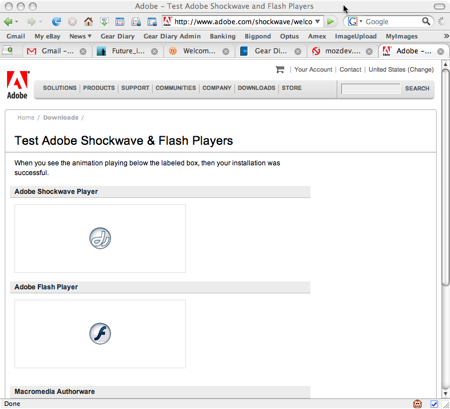This screenshot has height=409, width=450.
Task: Show more bookmarks with the chevron
Action: (446, 36)
